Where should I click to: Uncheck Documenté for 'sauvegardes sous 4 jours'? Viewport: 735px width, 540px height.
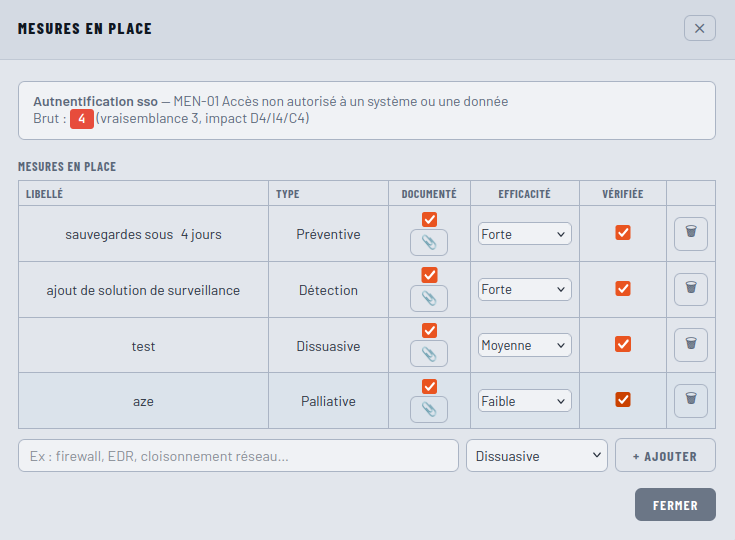(429, 219)
